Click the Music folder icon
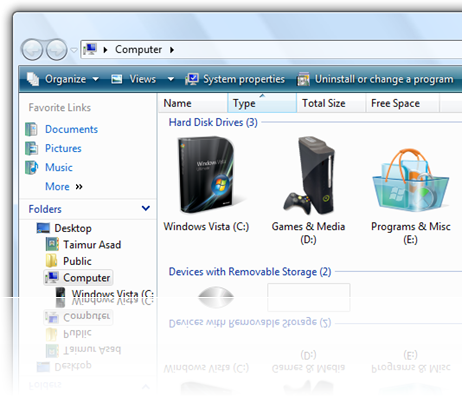The image size is (462, 396). (32, 167)
